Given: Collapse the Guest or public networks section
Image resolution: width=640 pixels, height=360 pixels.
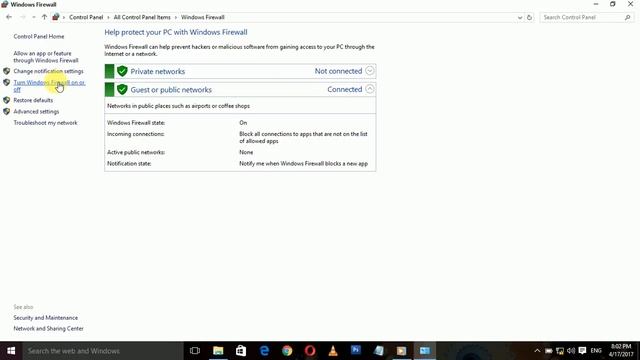Looking at the screenshot, I should [x=369, y=89].
